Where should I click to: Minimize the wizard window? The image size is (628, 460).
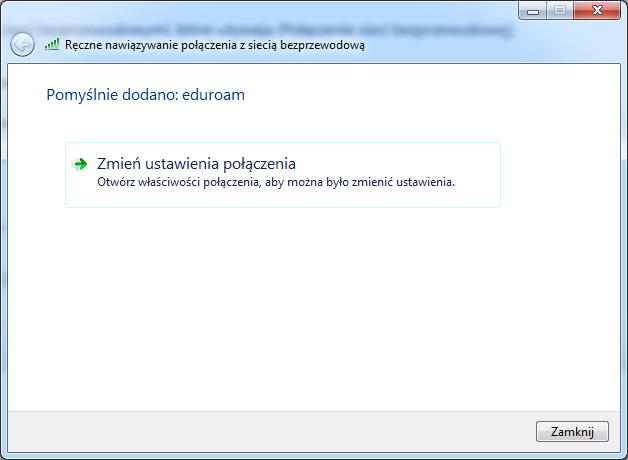tap(532, 10)
